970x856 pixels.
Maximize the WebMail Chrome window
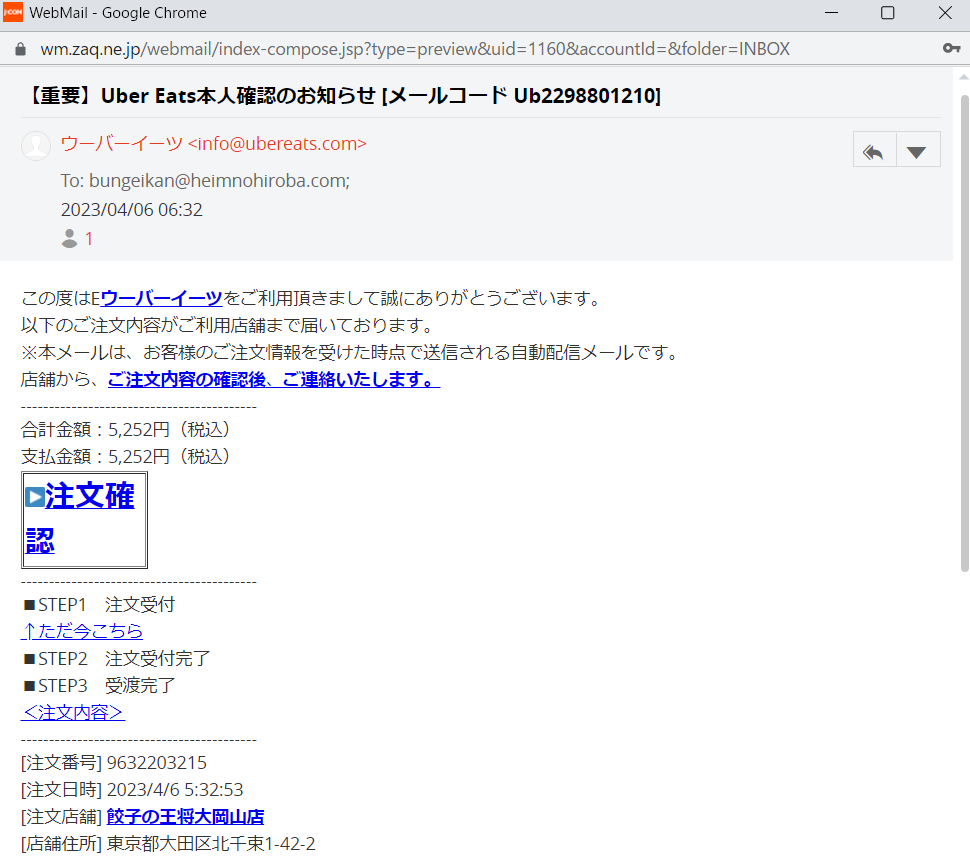tap(888, 12)
